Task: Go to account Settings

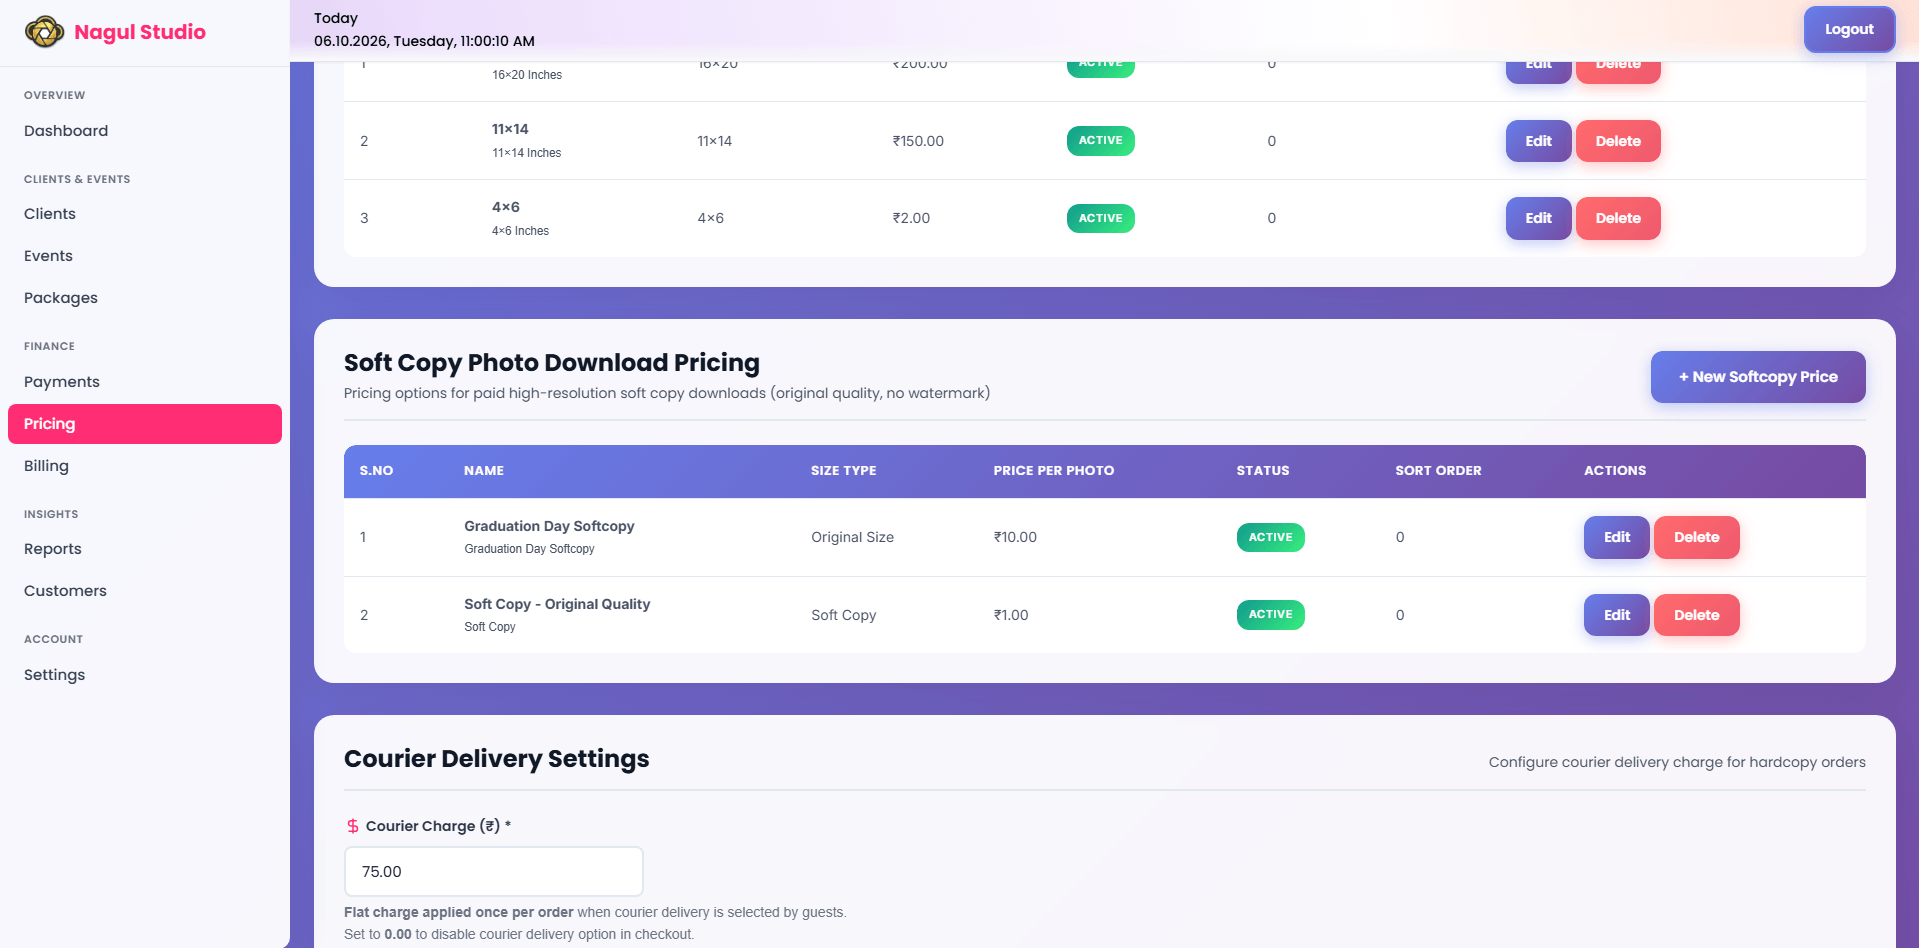Action: coord(54,675)
